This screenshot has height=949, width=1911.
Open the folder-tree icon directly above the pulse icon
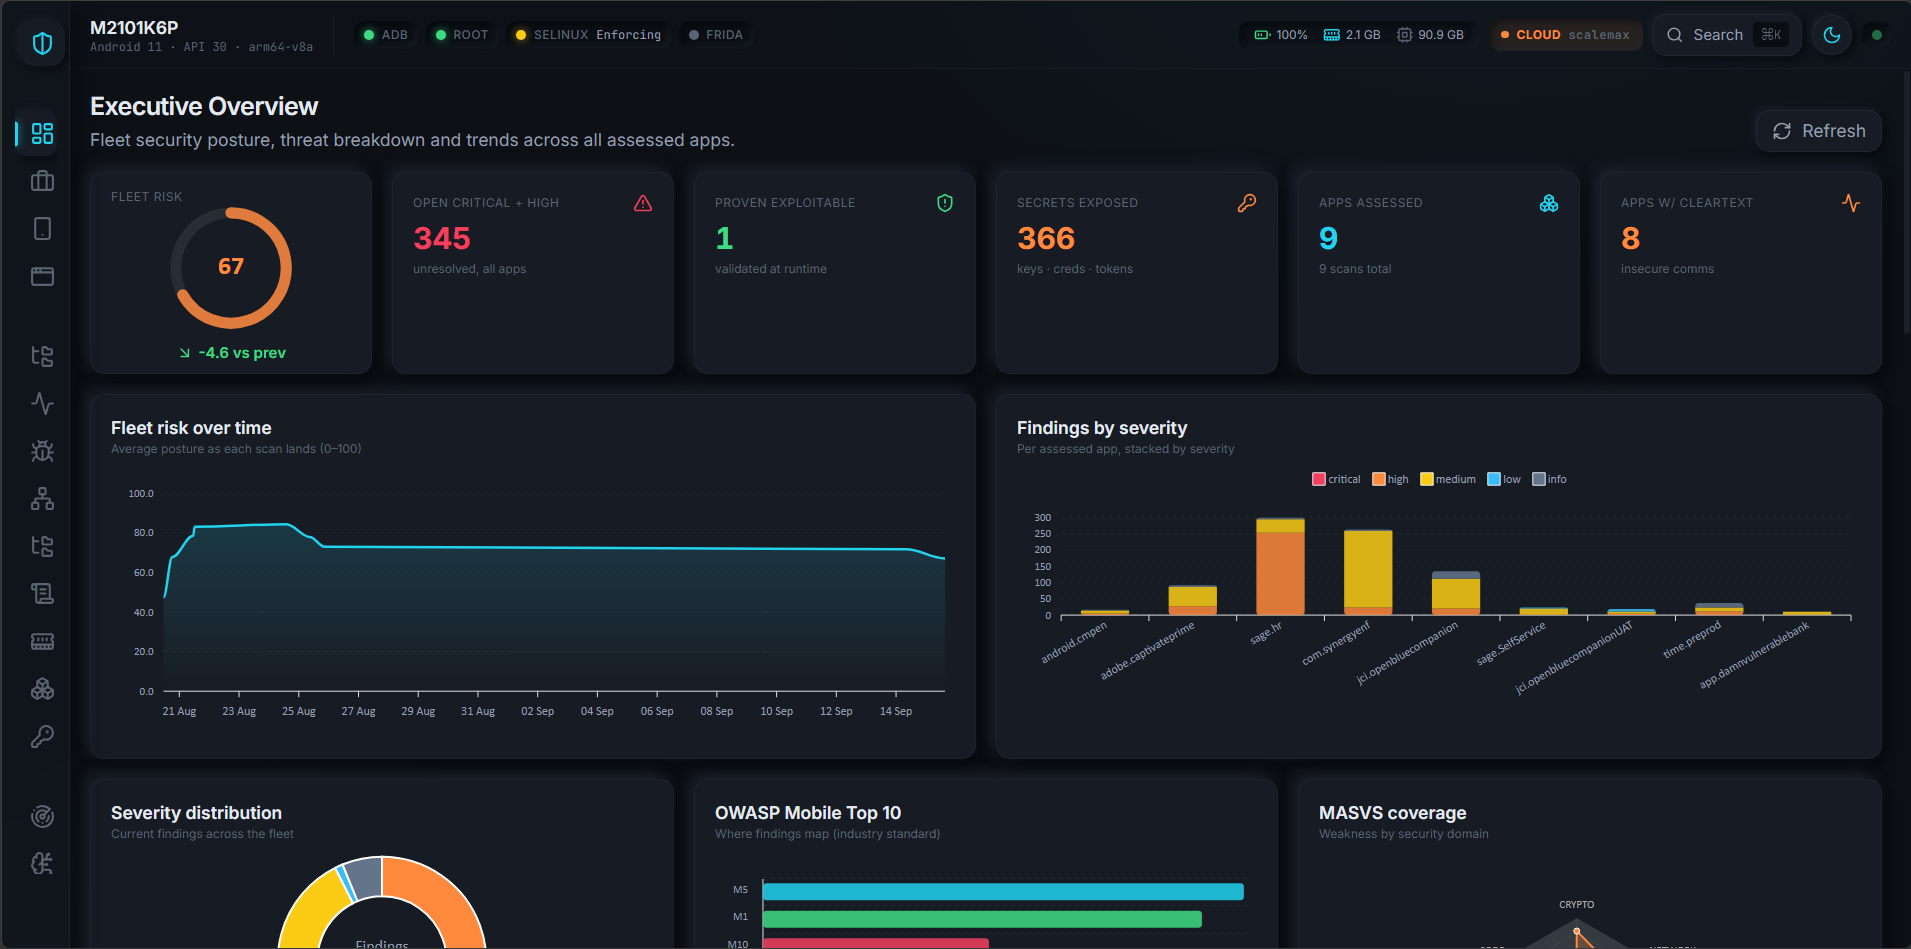pyautogui.click(x=42, y=356)
